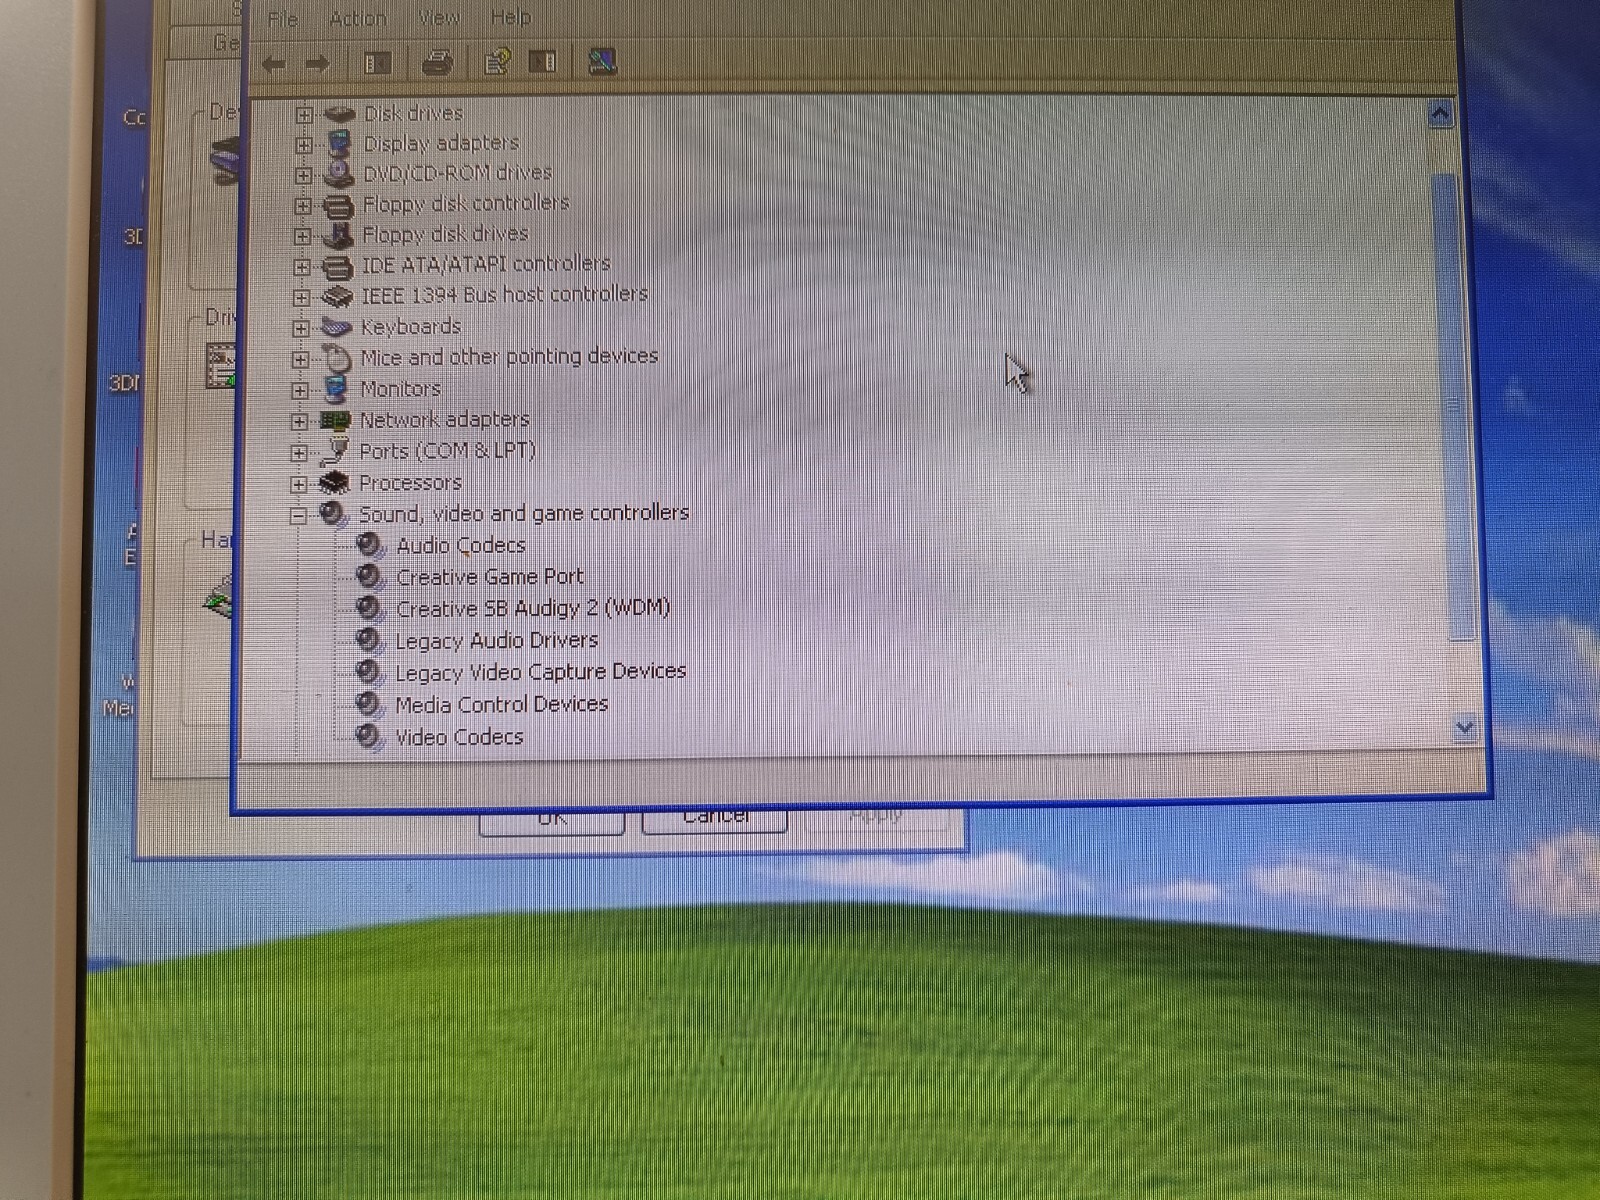Select the Disk drives icon
The image size is (1600, 1200).
(x=340, y=114)
